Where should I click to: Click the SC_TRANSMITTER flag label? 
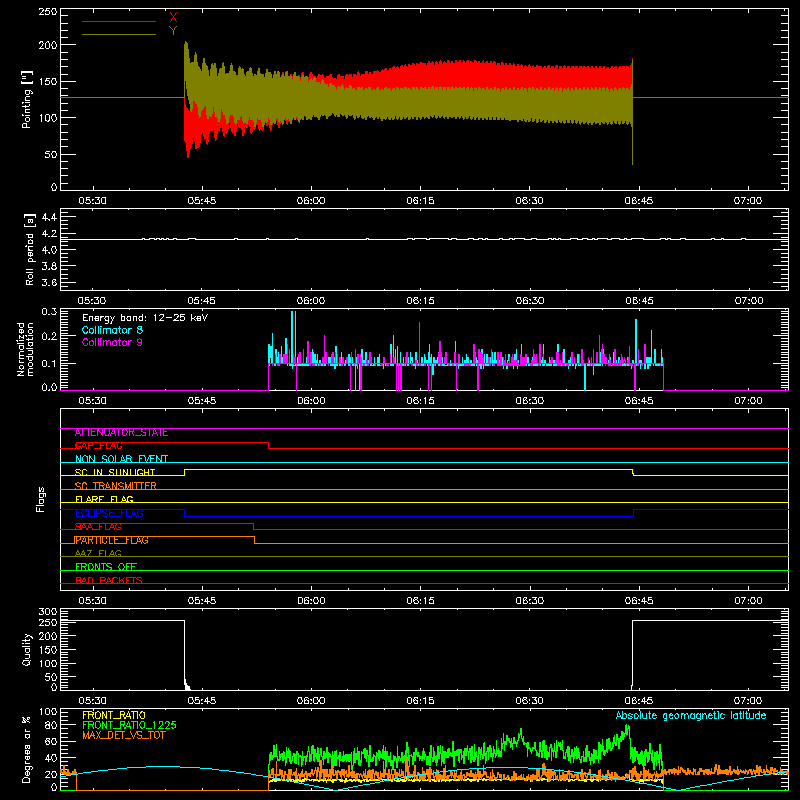tap(116, 486)
